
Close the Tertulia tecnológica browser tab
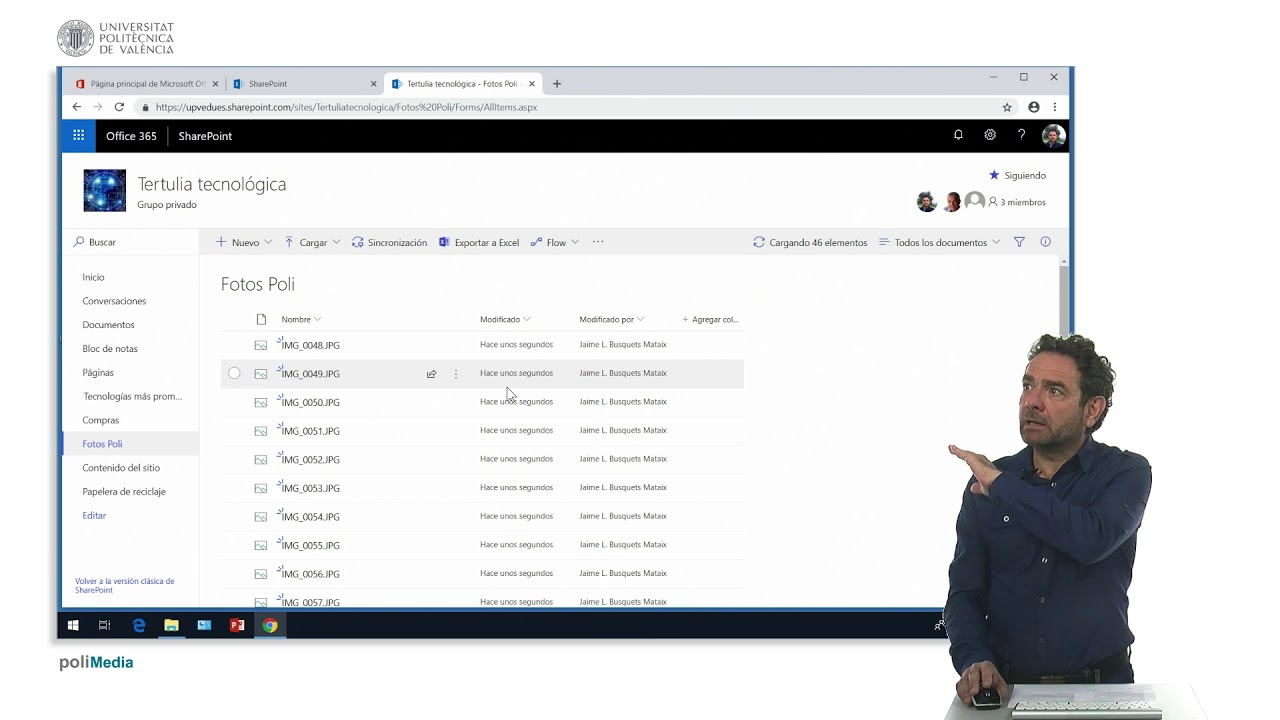coord(532,84)
